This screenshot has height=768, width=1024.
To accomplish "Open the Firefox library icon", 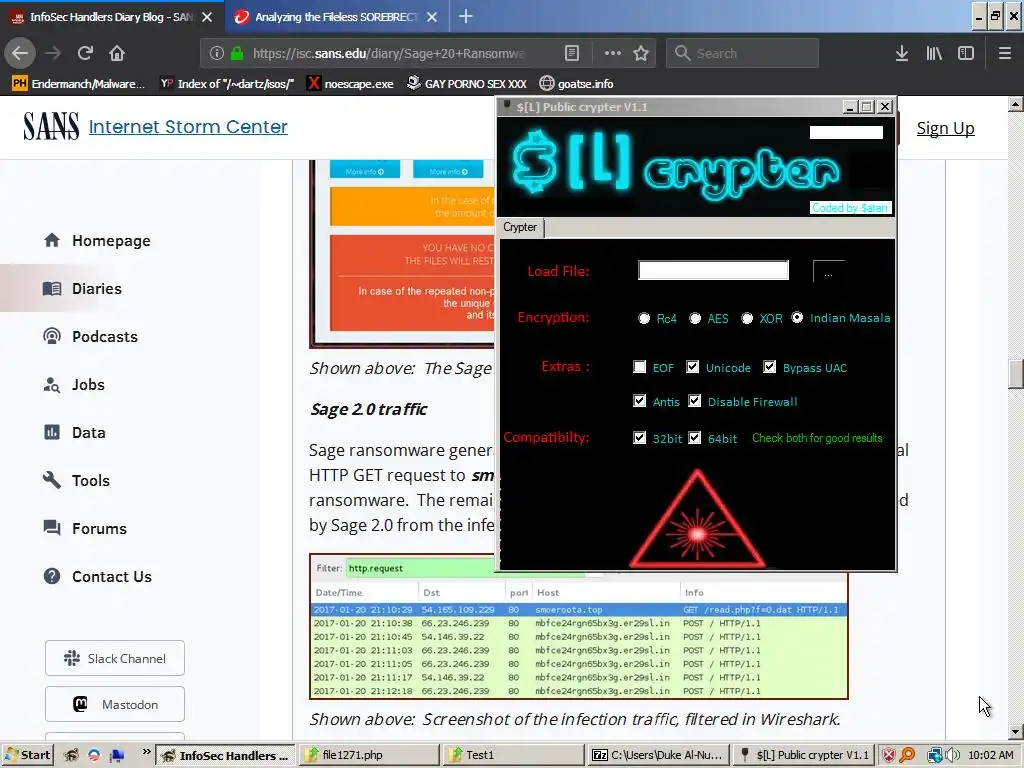I will pyautogui.click(x=934, y=53).
